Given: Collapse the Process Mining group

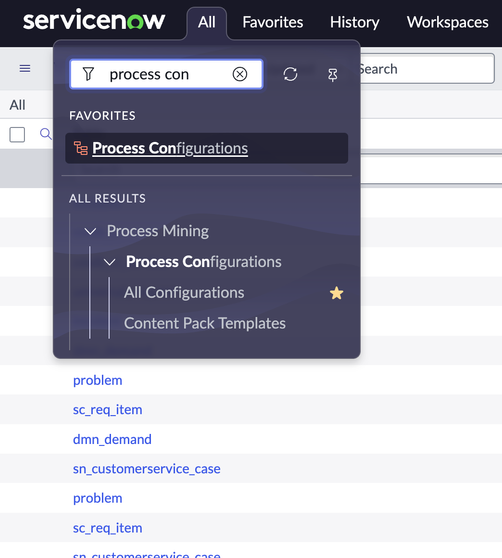Looking at the screenshot, I should [x=90, y=231].
